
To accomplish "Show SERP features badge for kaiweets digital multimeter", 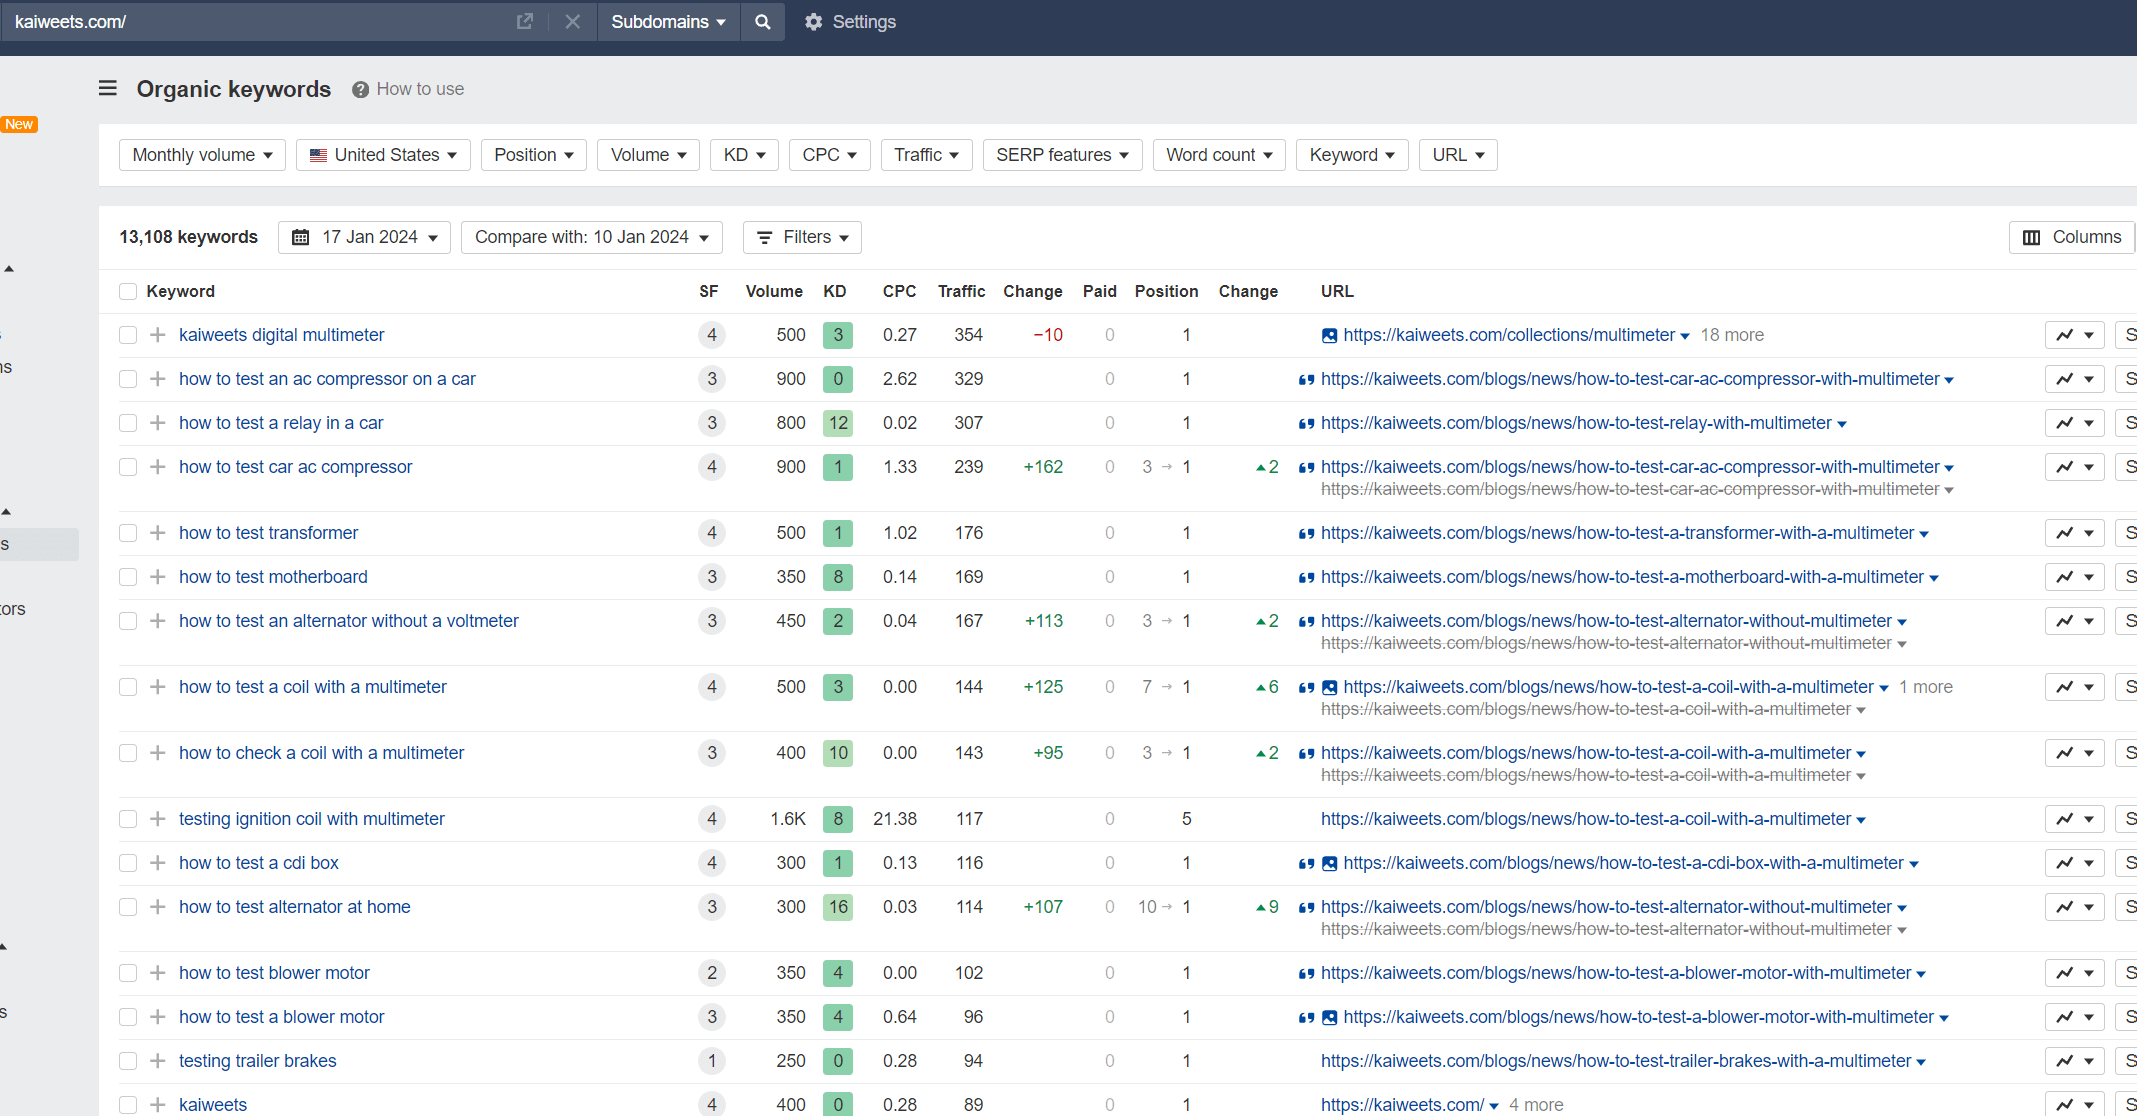I will click(x=712, y=335).
